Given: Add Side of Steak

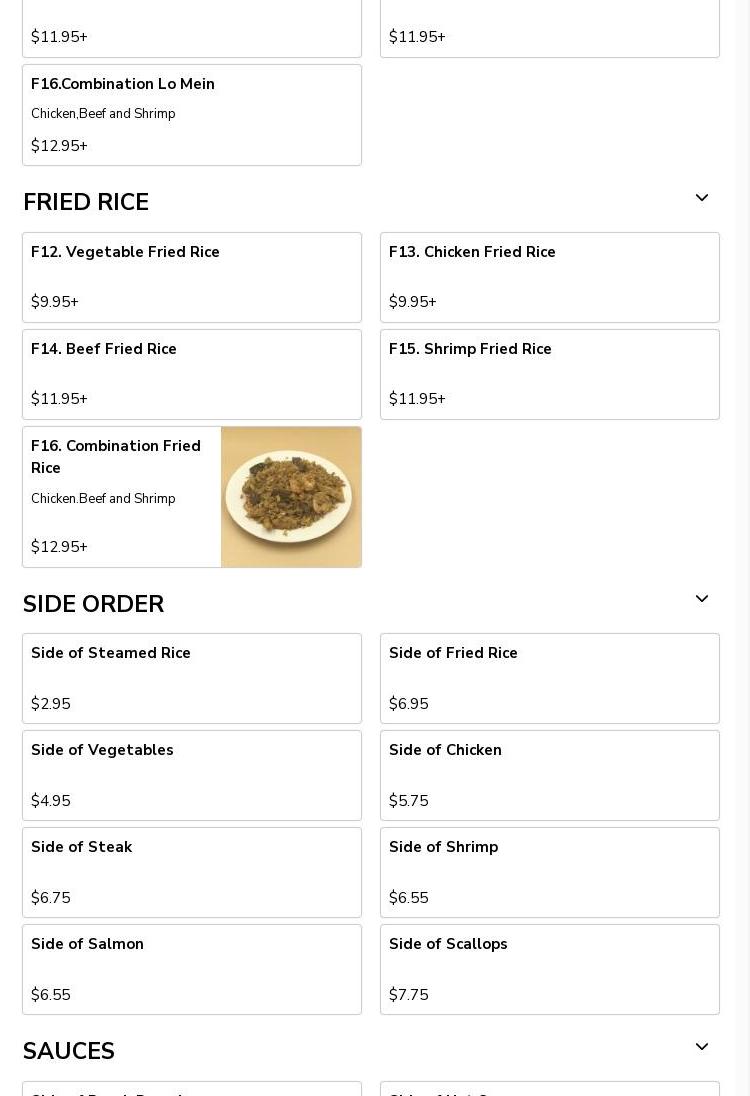Looking at the screenshot, I should 192,872.
